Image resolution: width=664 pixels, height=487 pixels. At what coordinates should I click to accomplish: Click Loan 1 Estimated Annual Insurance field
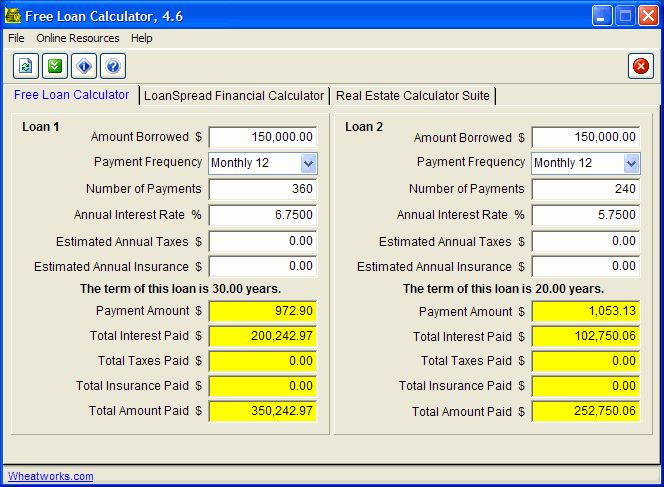263,266
